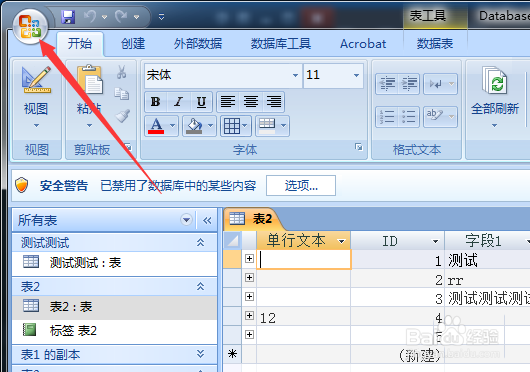Open the 宋体 font name dropdown
530x372 pixels.
[295, 75]
